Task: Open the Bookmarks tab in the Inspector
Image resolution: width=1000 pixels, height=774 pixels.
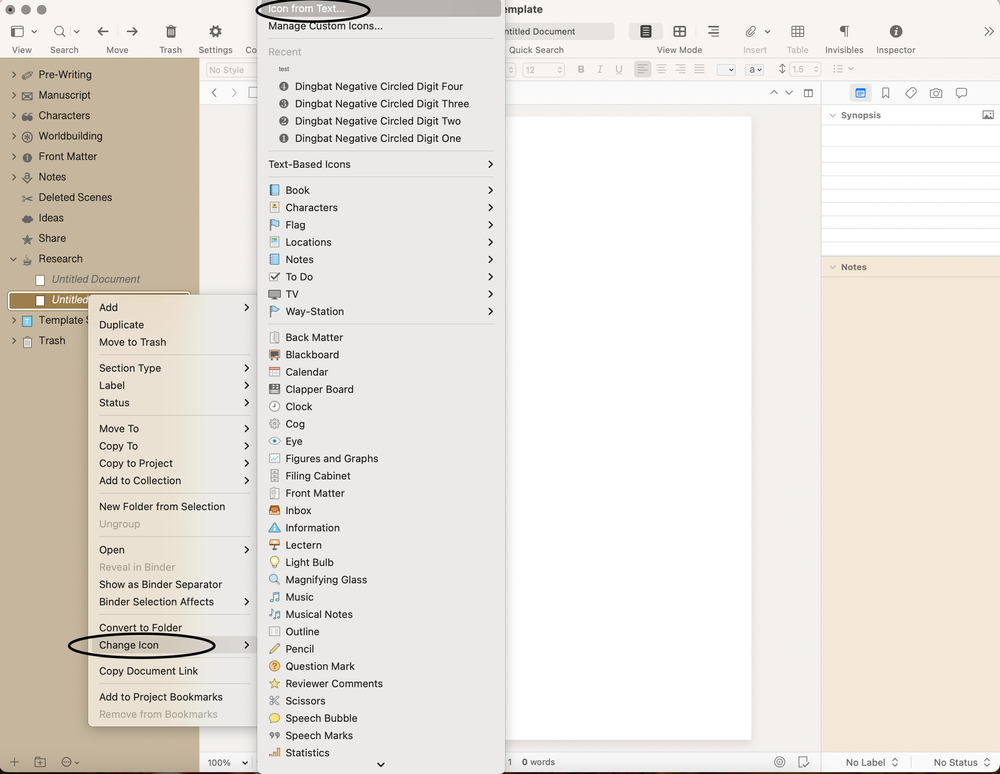Action: pos(886,91)
